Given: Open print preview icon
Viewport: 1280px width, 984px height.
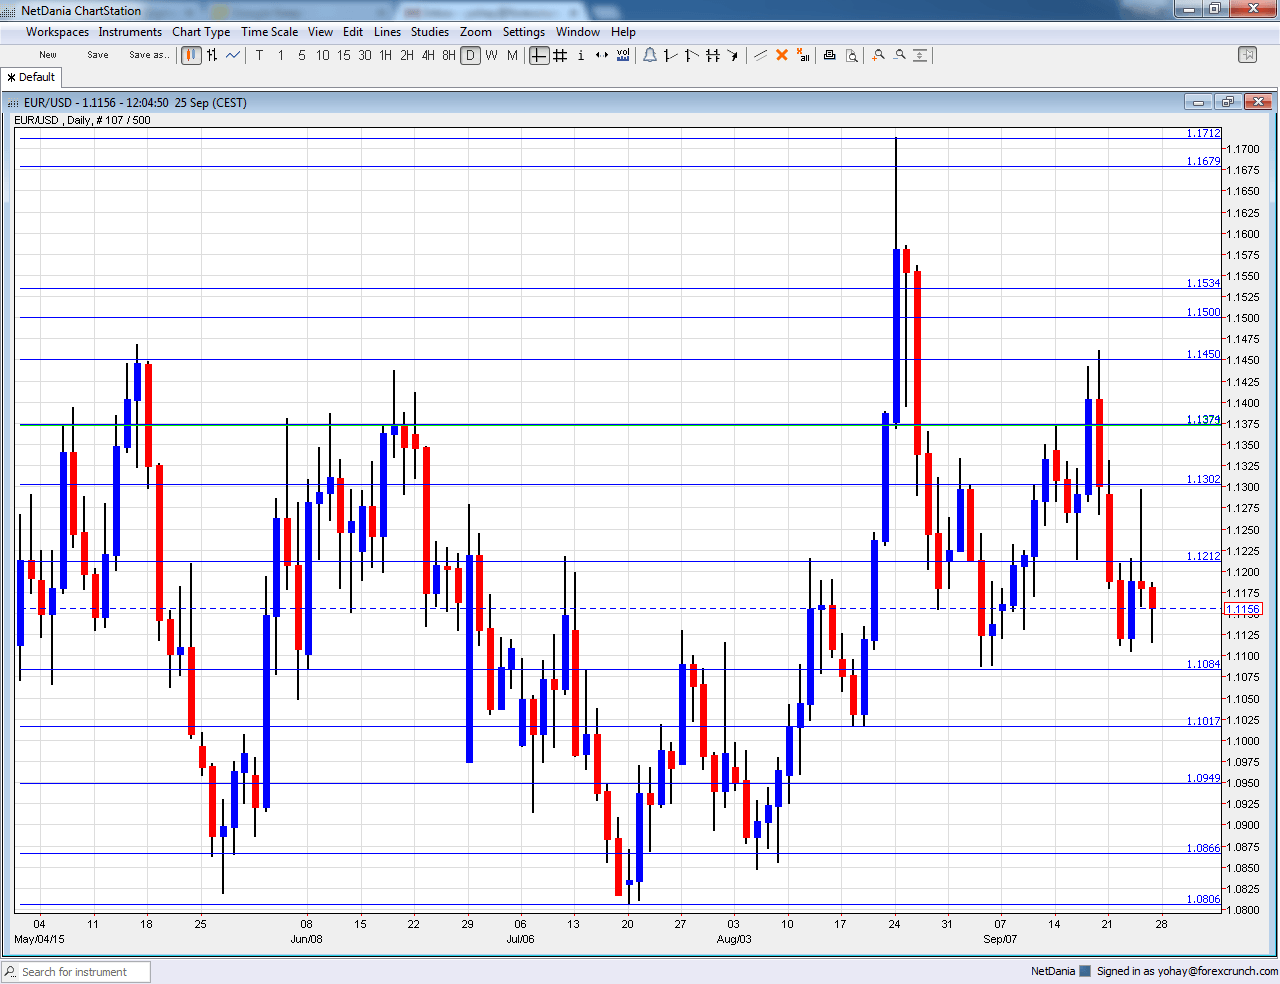Looking at the screenshot, I should coord(851,55).
